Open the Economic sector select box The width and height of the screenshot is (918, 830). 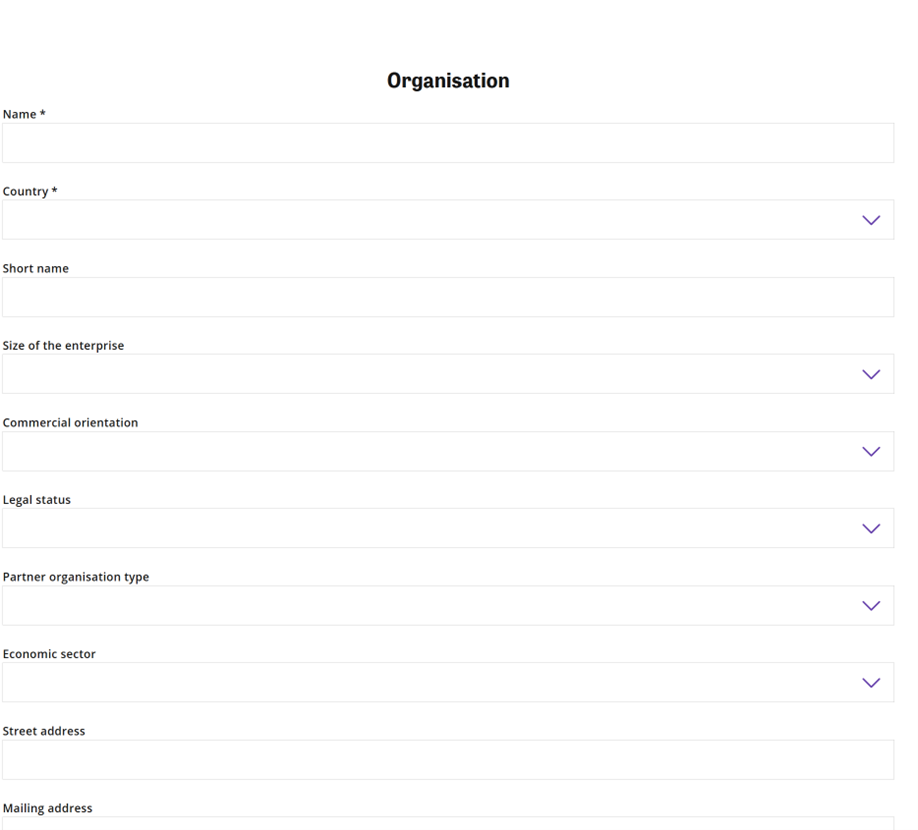(x=430, y=682)
